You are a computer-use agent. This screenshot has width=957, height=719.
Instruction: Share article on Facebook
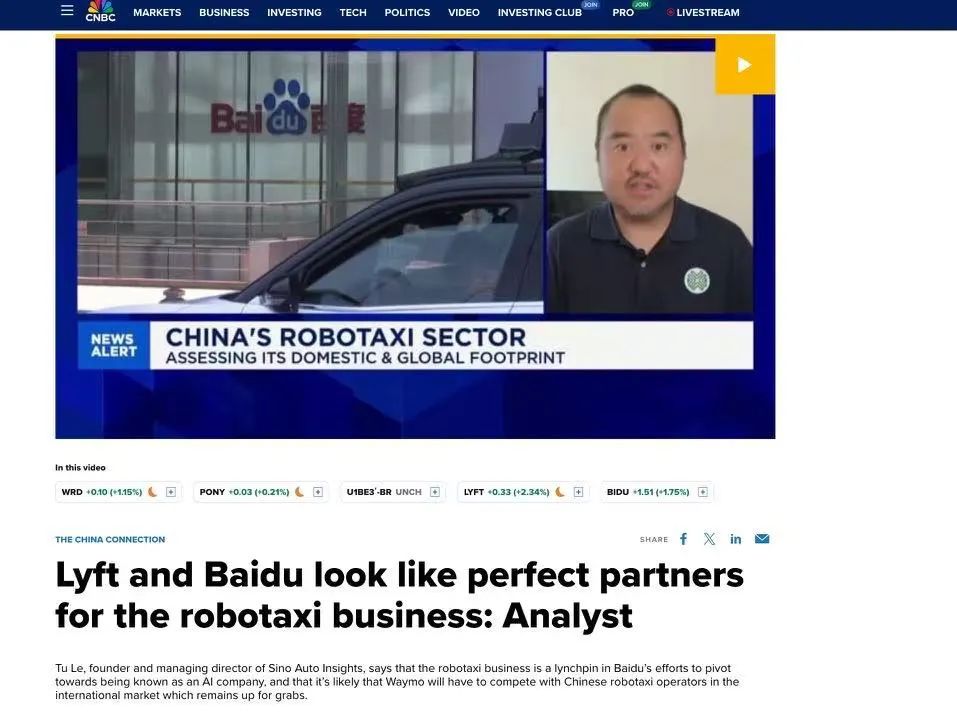click(x=684, y=539)
